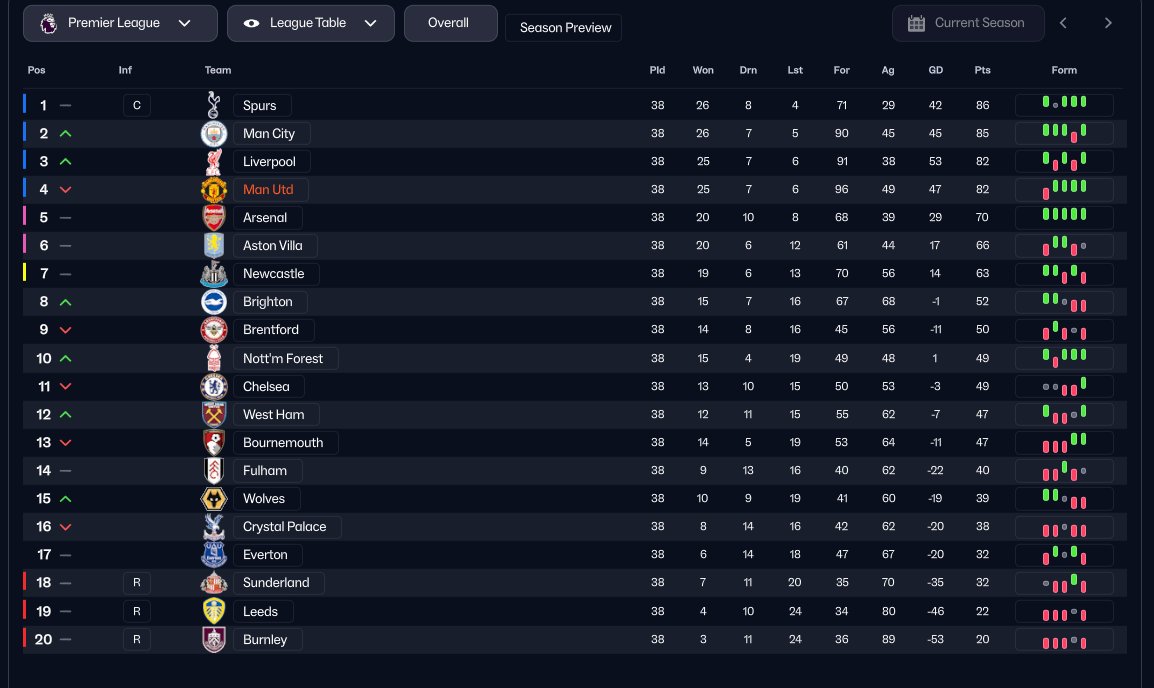The height and width of the screenshot is (688, 1154).
Task: Go to the next season arrow
Action: pos(1108,23)
